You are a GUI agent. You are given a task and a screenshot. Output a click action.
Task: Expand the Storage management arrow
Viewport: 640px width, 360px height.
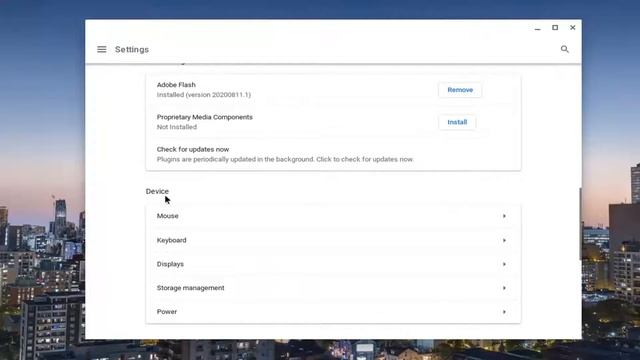tap(504, 288)
